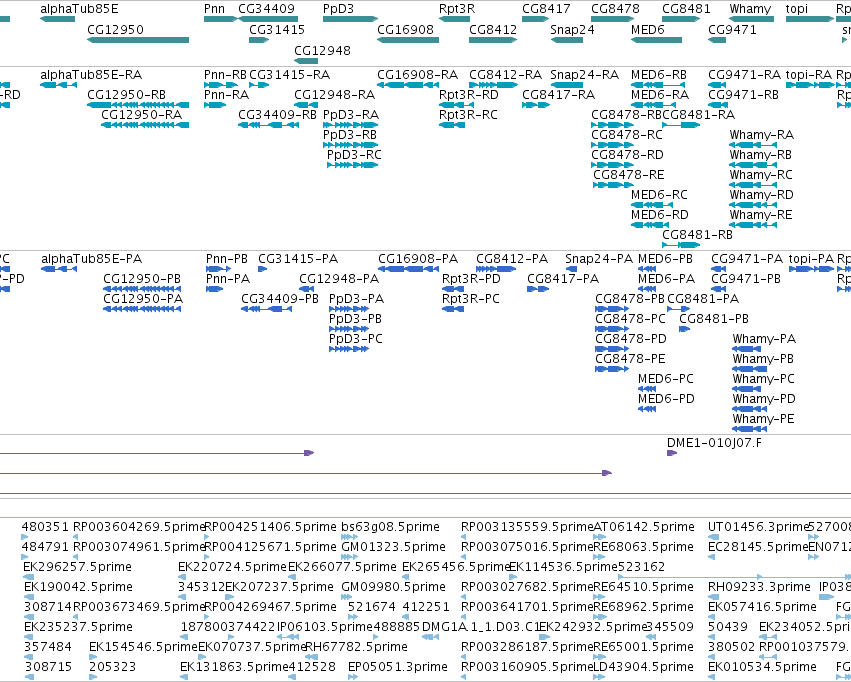The height and width of the screenshot is (682, 851).
Task: Click transcript label CG16908-RA
Action: [417, 75]
